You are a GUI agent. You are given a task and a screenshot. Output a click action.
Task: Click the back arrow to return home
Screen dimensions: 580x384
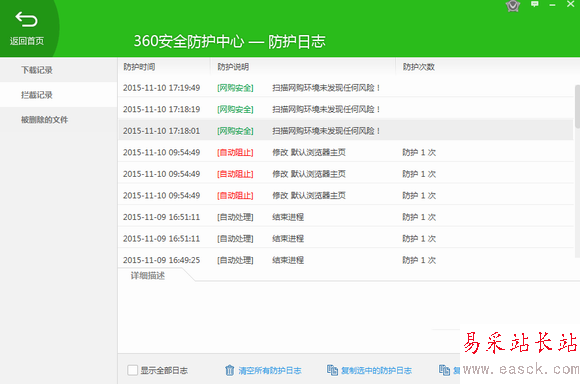coord(26,19)
